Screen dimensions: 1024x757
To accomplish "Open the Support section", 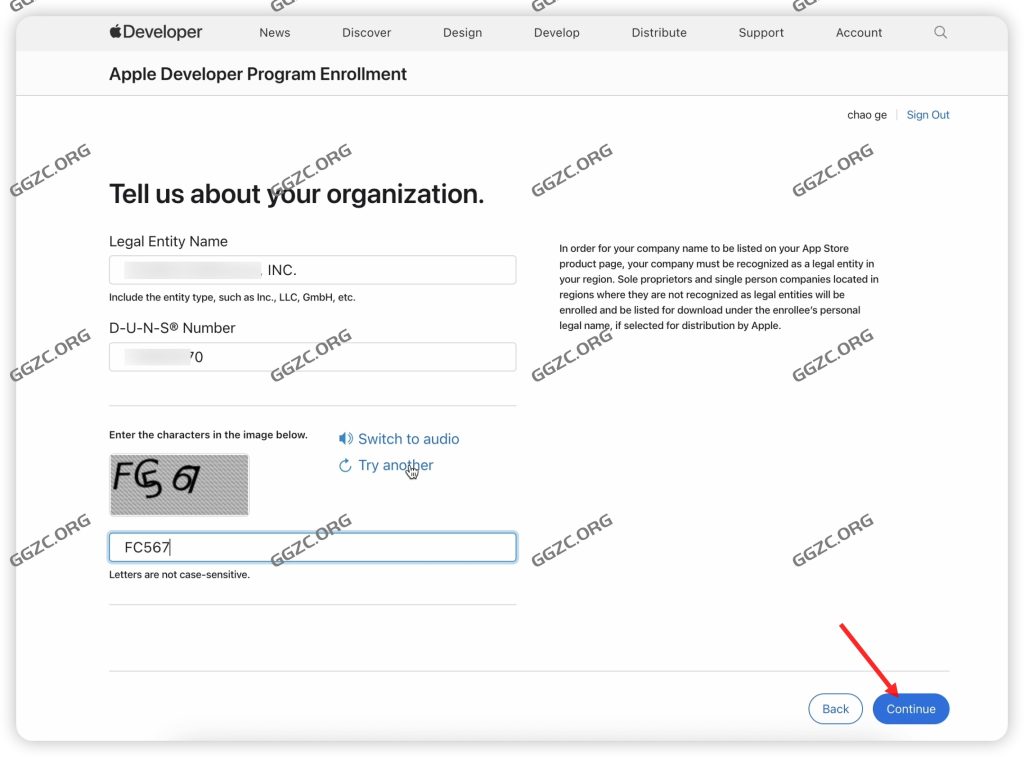I will point(760,32).
